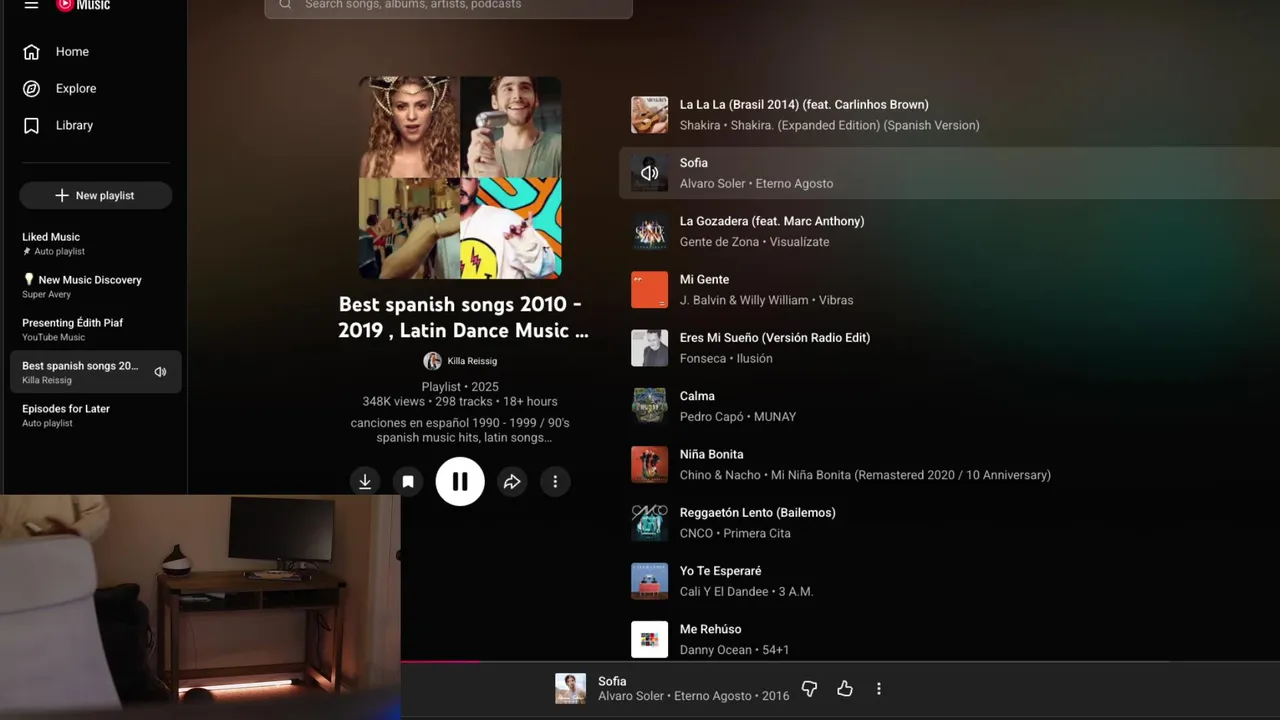1280x720 pixels.
Task: Play Niña Bonita album thumbnail
Action: pyautogui.click(x=649, y=465)
